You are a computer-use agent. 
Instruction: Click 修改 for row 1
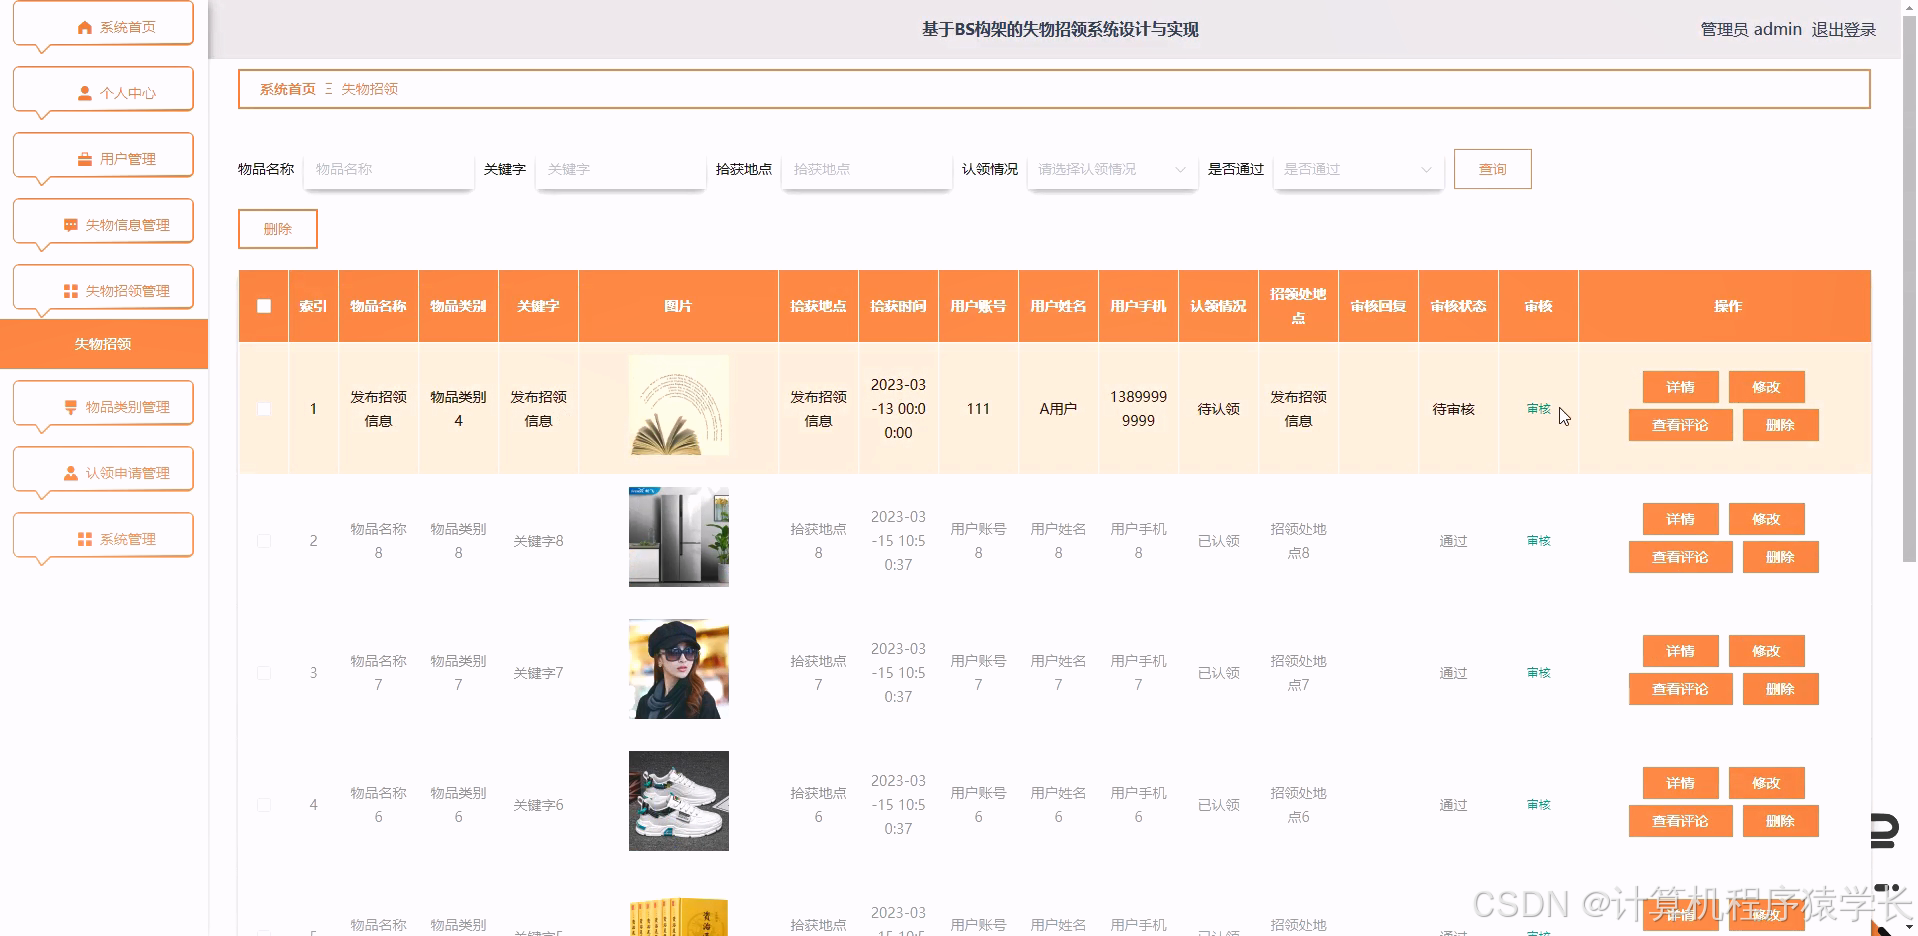click(x=1766, y=387)
